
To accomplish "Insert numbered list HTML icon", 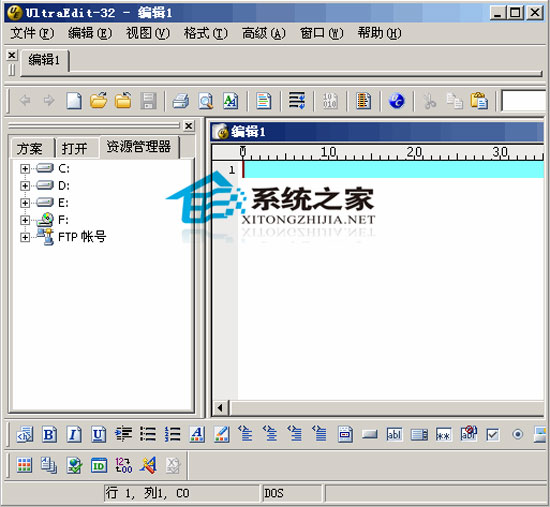I will pyautogui.click(x=173, y=435).
